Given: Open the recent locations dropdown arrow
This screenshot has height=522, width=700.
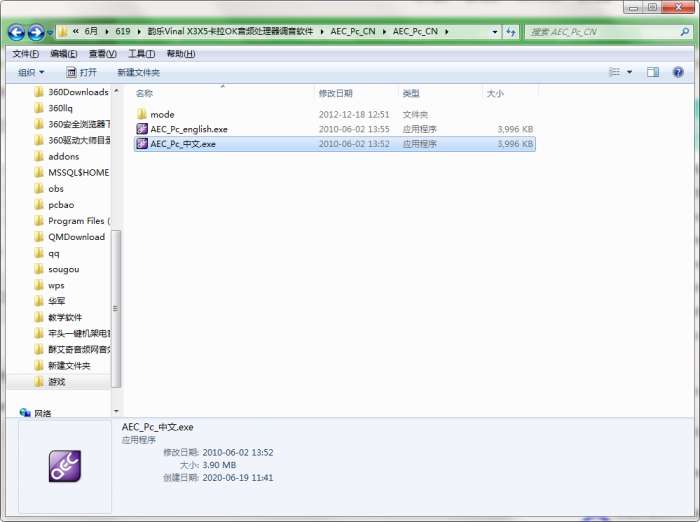Looking at the screenshot, I should [x=50, y=33].
